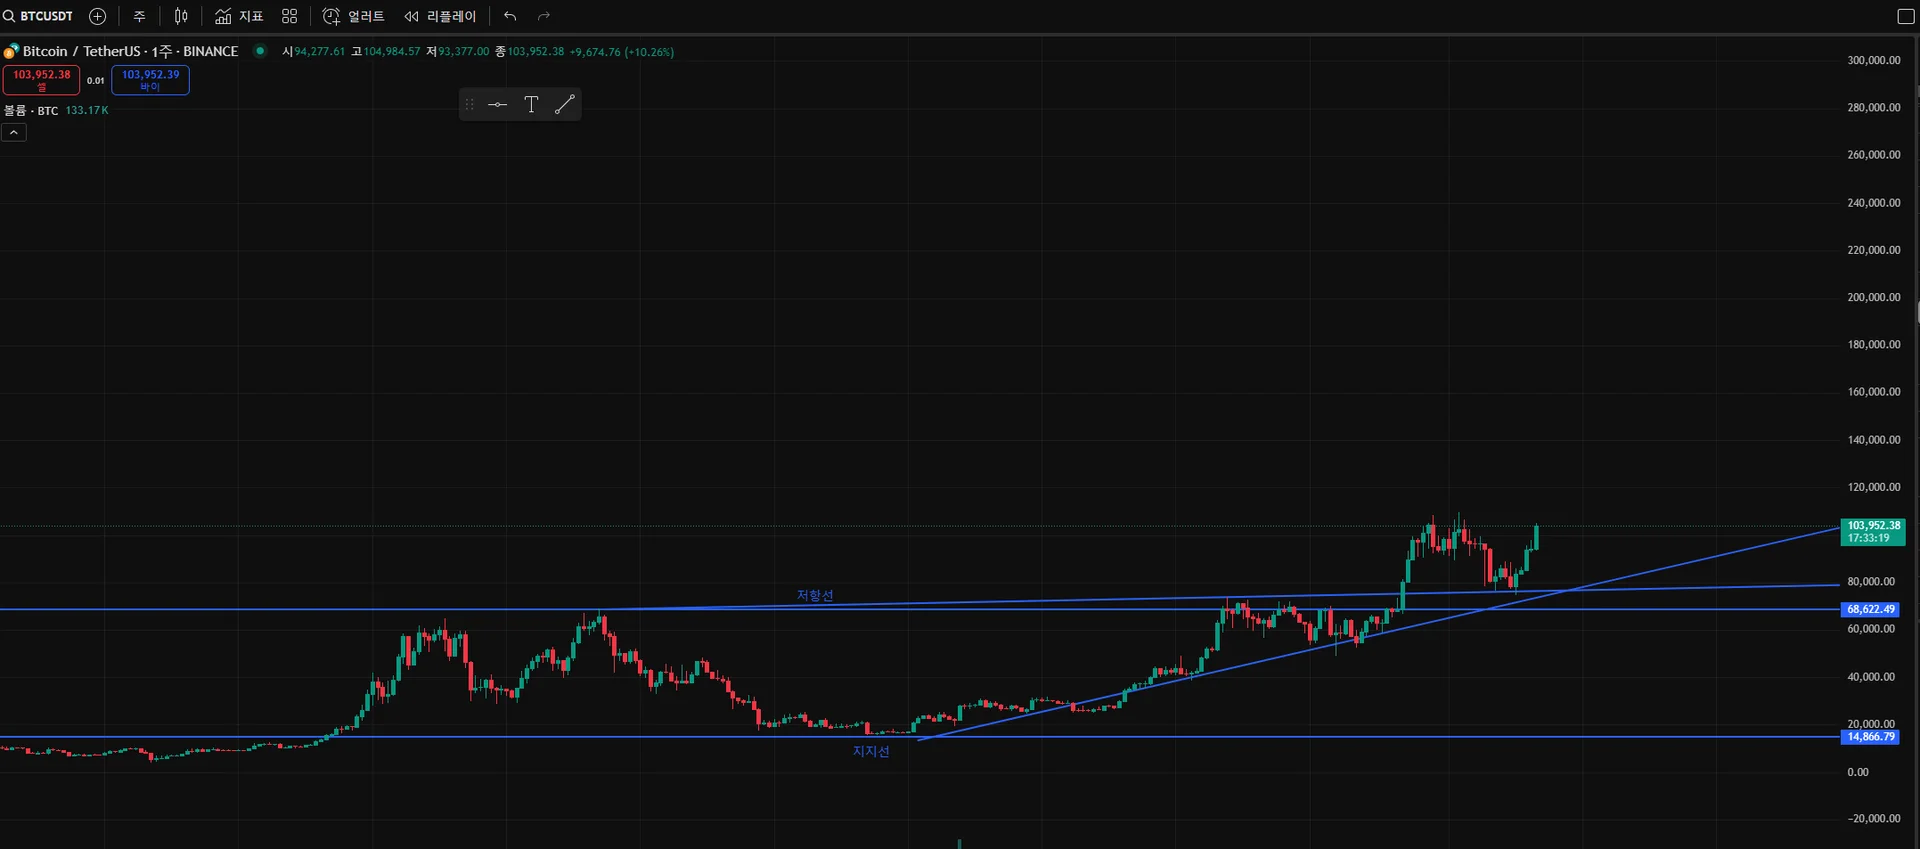
Task: Open the weekly (주) interval dropdown
Action: tap(140, 16)
